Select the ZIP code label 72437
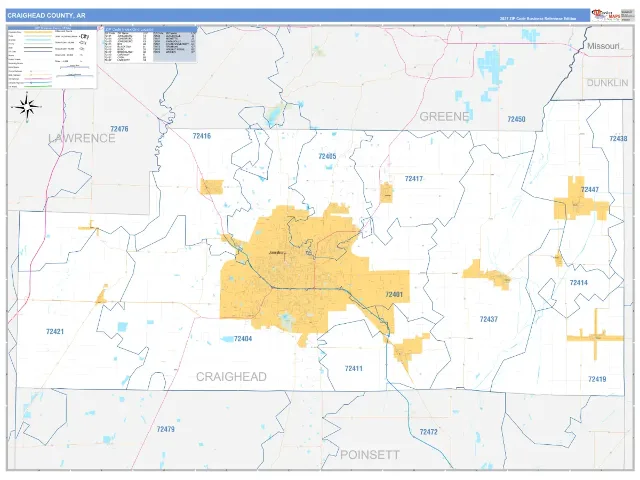 (x=489, y=319)
